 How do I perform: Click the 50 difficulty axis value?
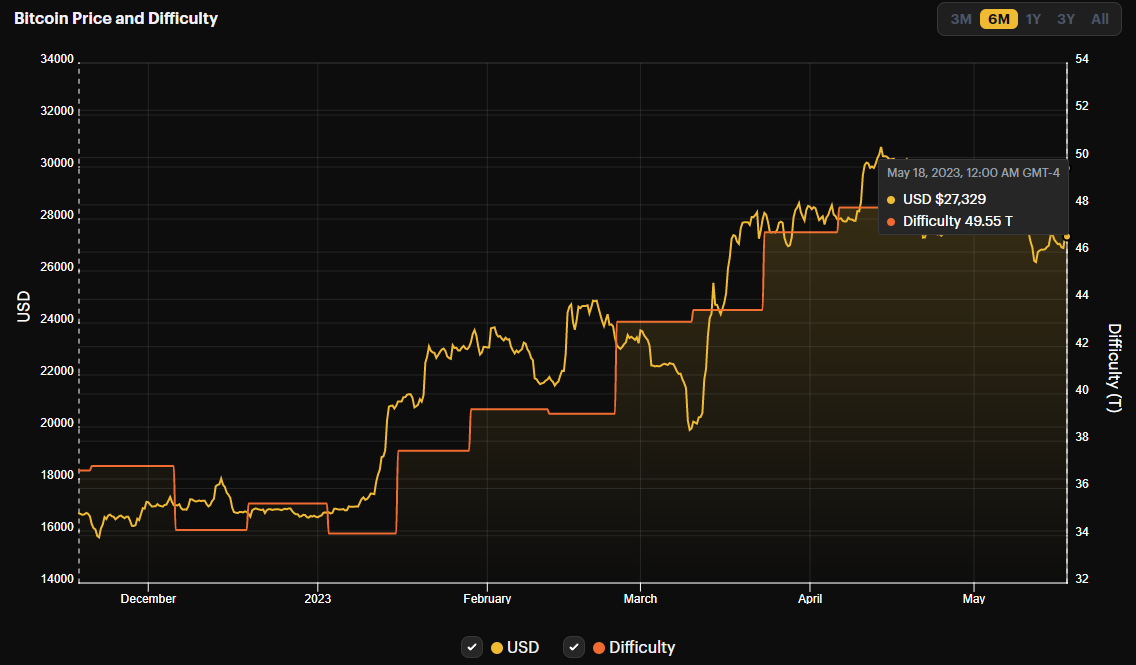[1082, 154]
